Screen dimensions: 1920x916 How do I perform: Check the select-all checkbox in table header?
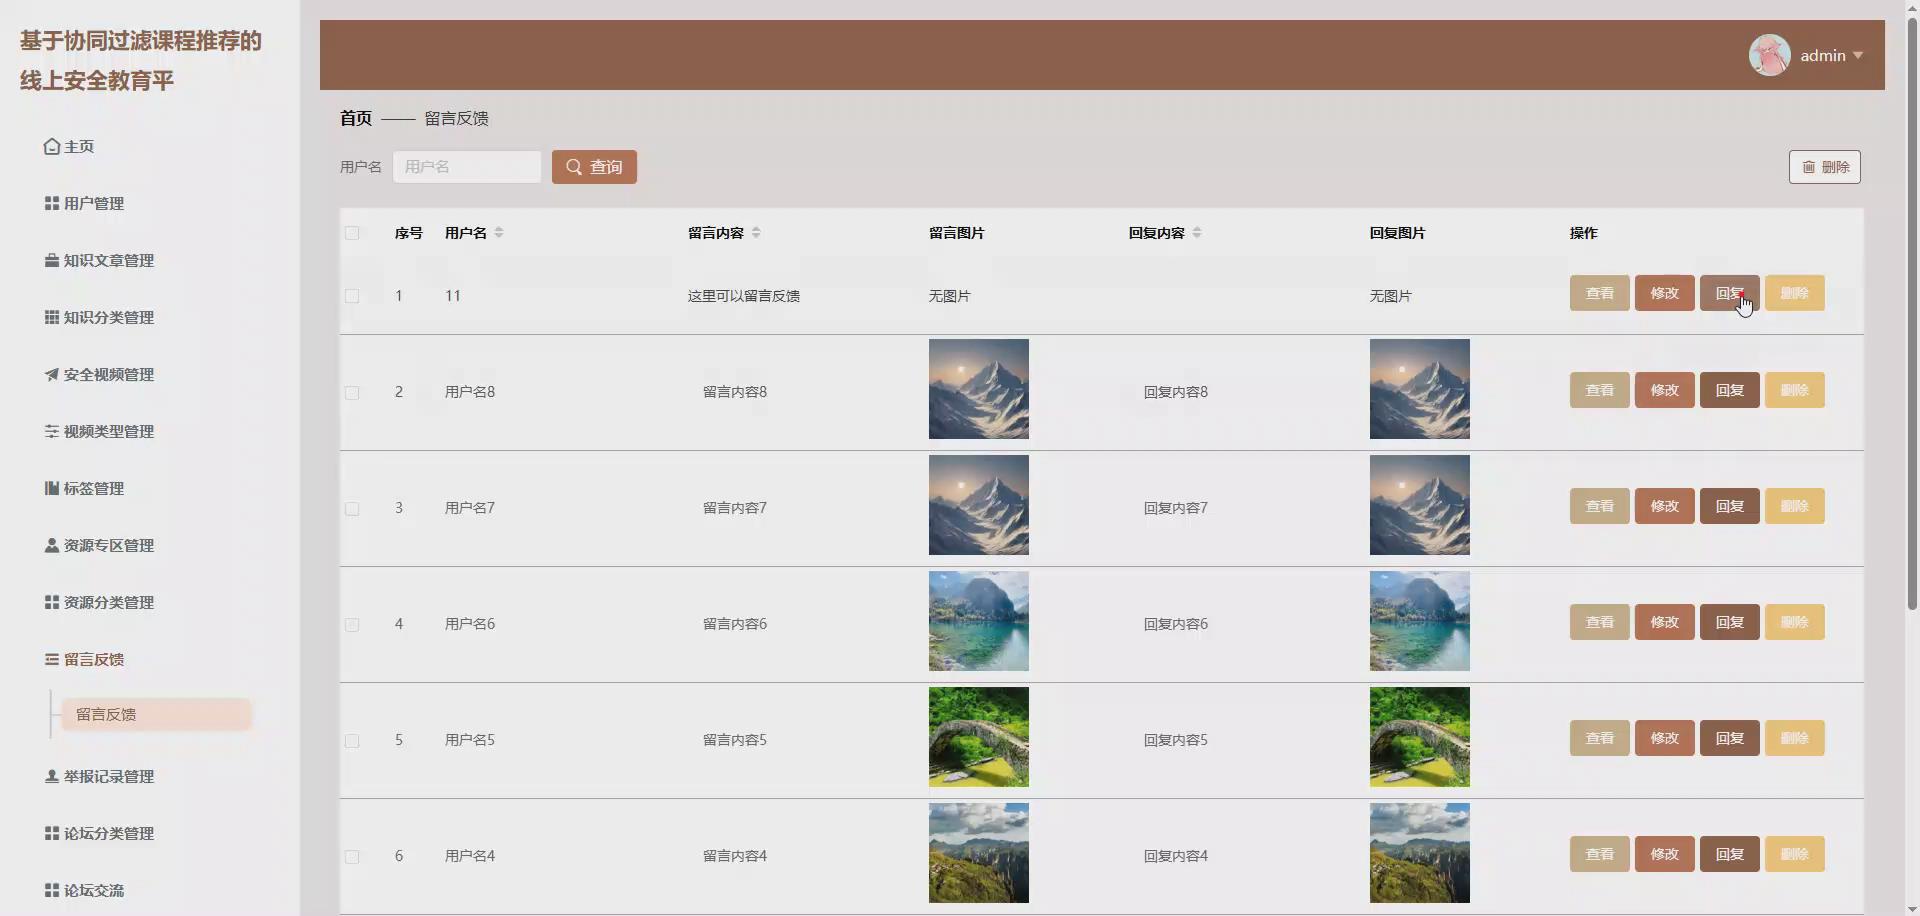[352, 233]
